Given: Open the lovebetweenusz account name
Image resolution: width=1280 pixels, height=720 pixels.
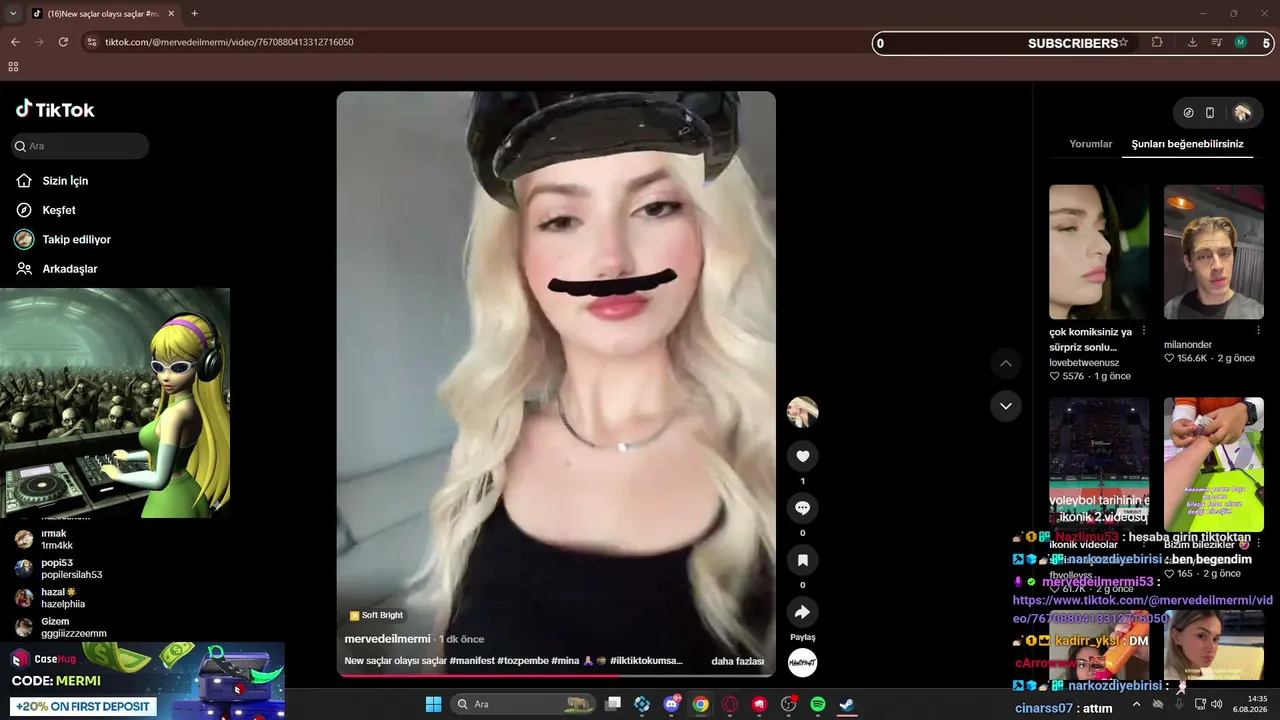Looking at the screenshot, I should pos(1084,363).
